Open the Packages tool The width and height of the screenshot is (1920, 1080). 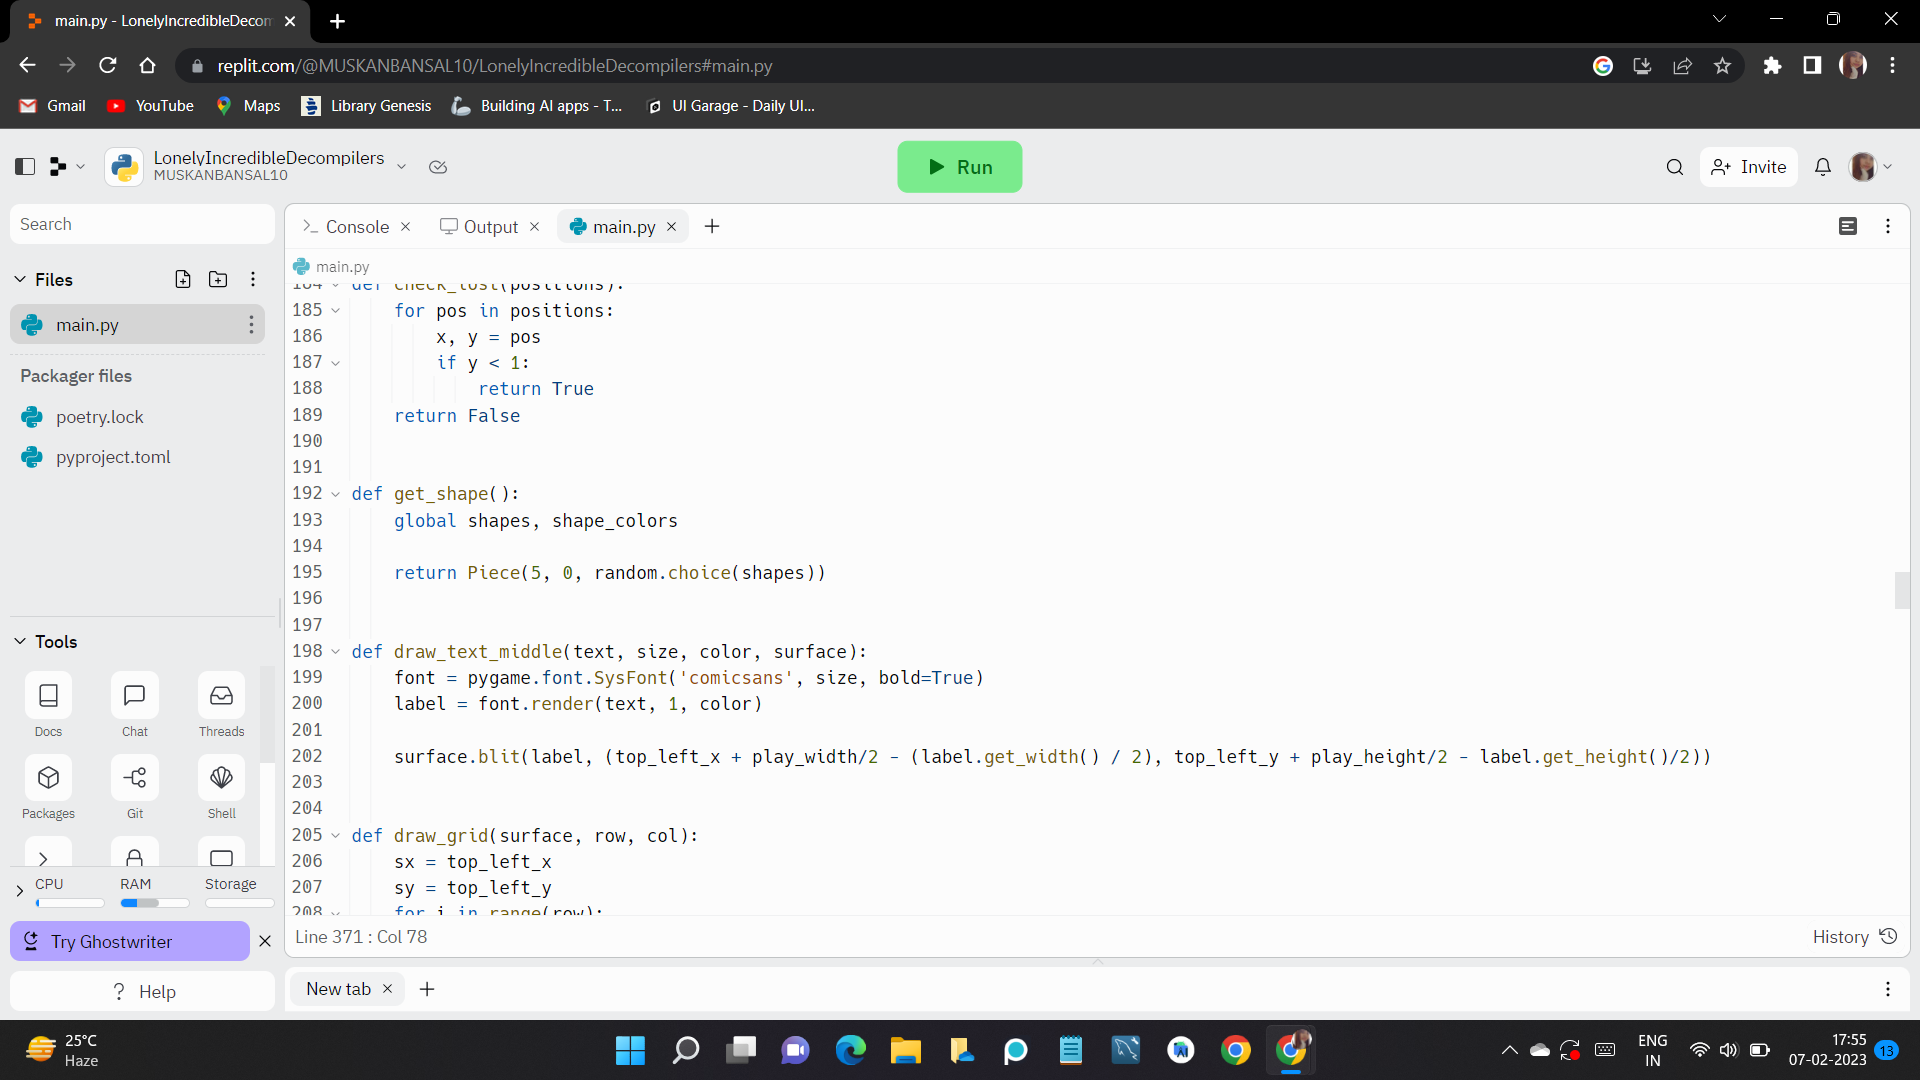(x=48, y=787)
